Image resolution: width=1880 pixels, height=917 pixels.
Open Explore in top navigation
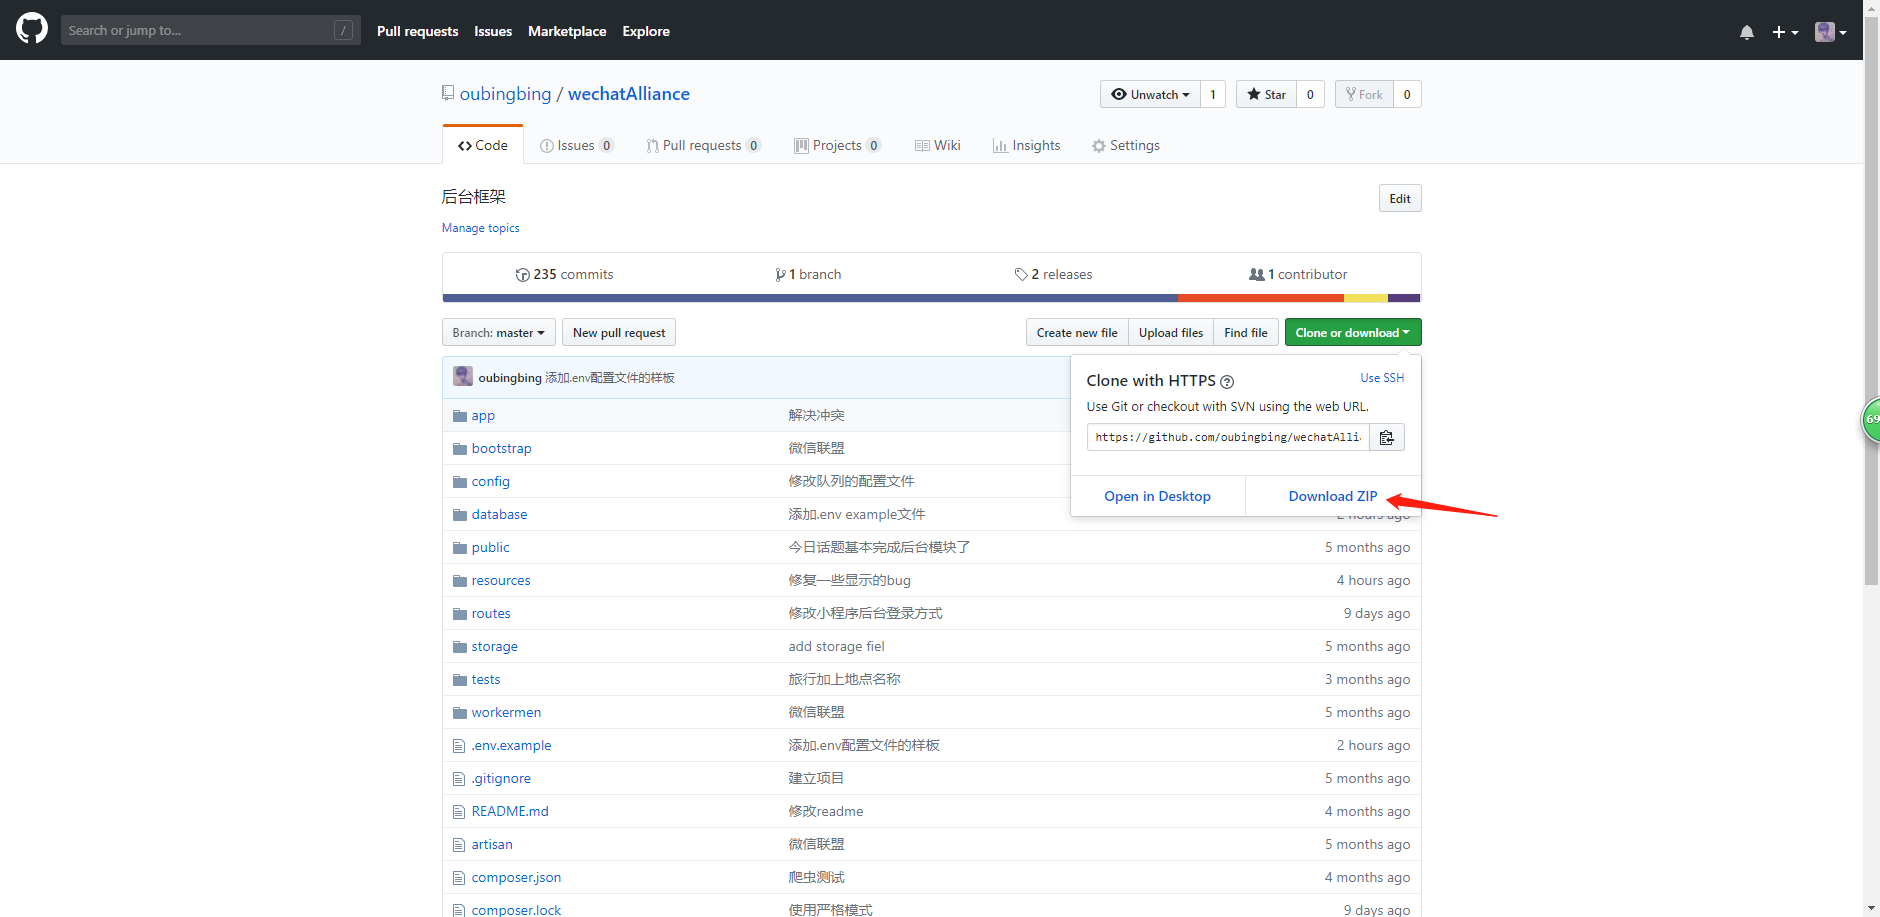tap(646, 31)
